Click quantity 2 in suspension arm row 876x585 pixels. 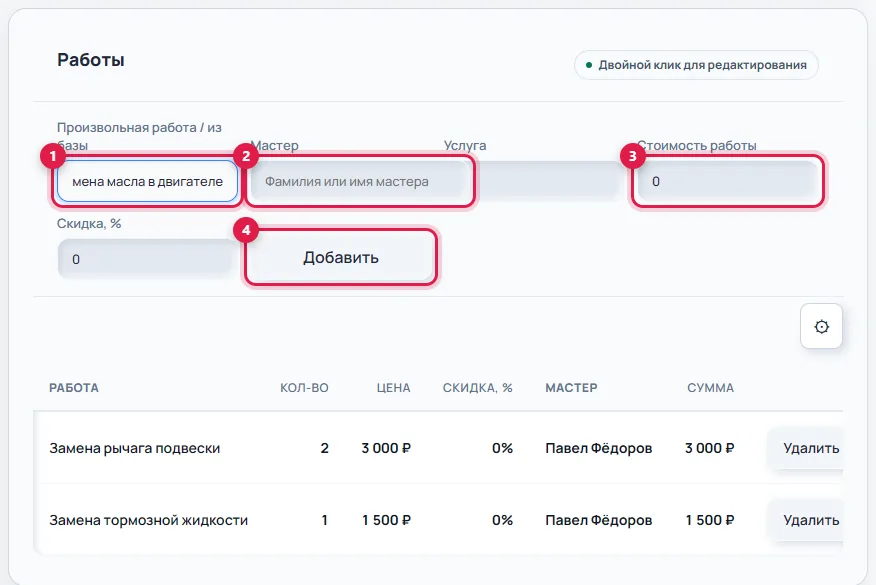325,448
